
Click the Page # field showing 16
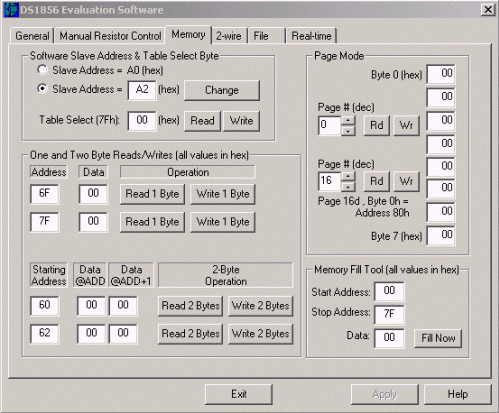point(329,181)
